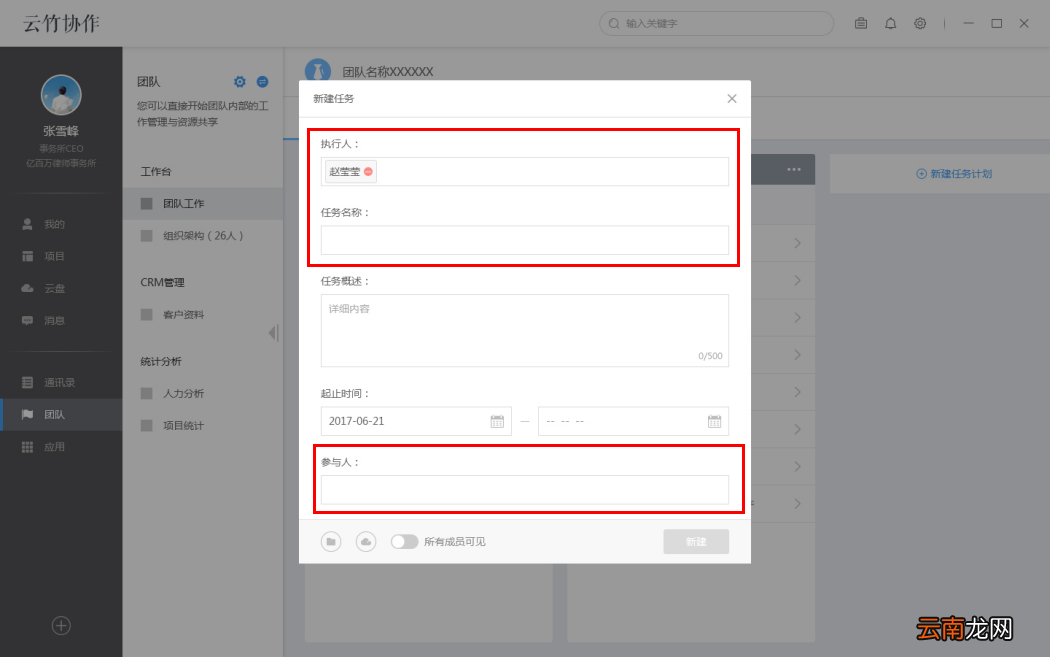
Task: Click the blue list icon beside 团队
Action: click(x=262, y=82)
